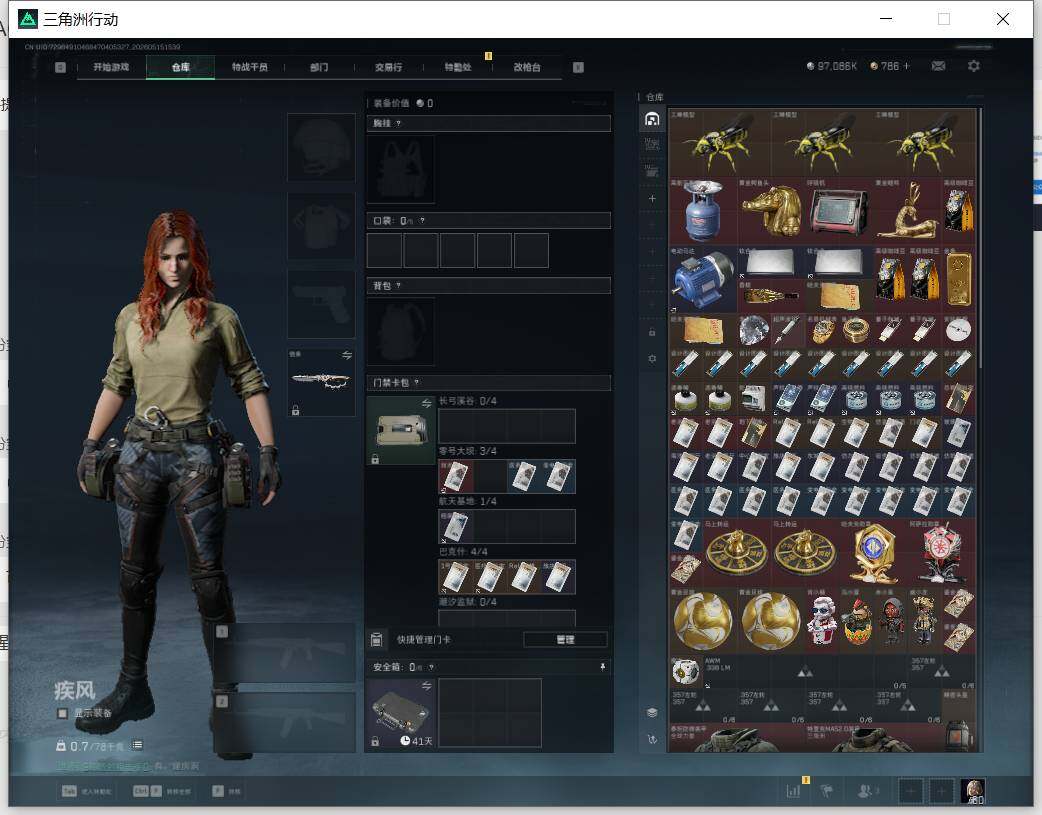Select the first keycard in 巴克什 row
This screenshot has height=815, width=1042.
(x=455, y=577)
